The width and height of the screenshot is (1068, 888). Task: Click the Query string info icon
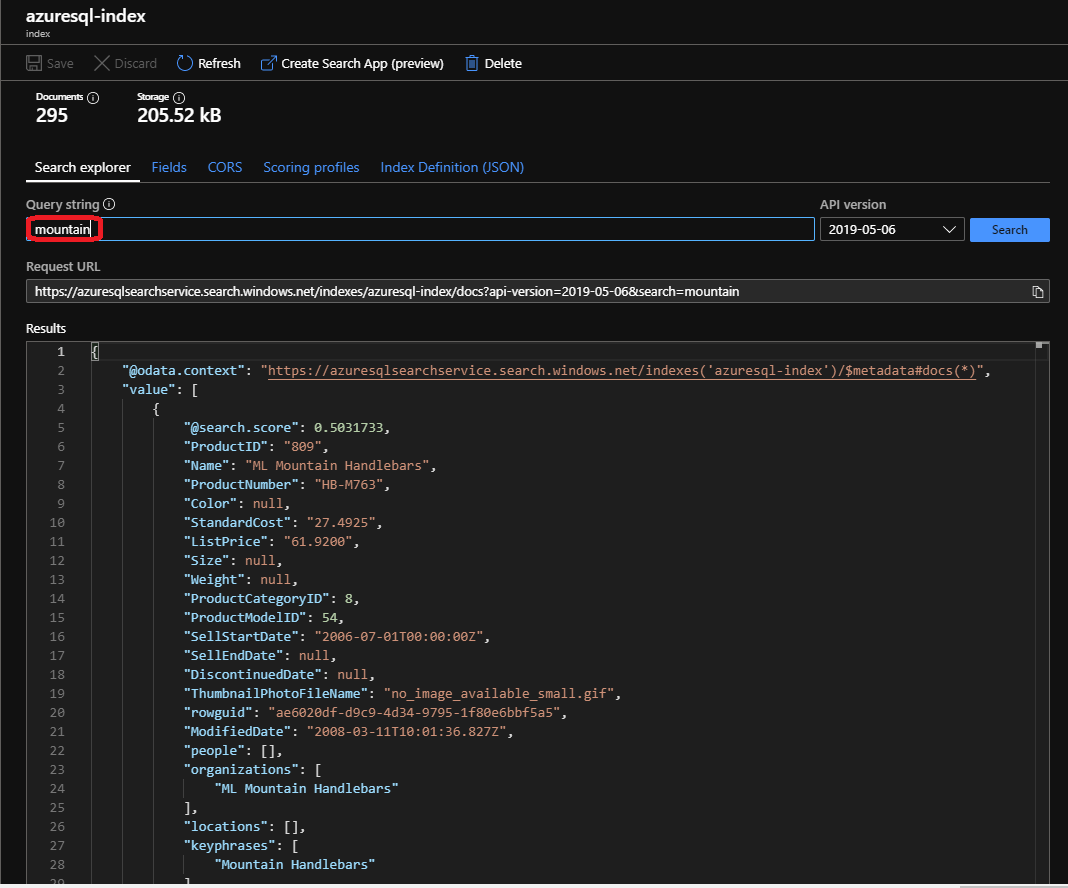click(109, 204)
